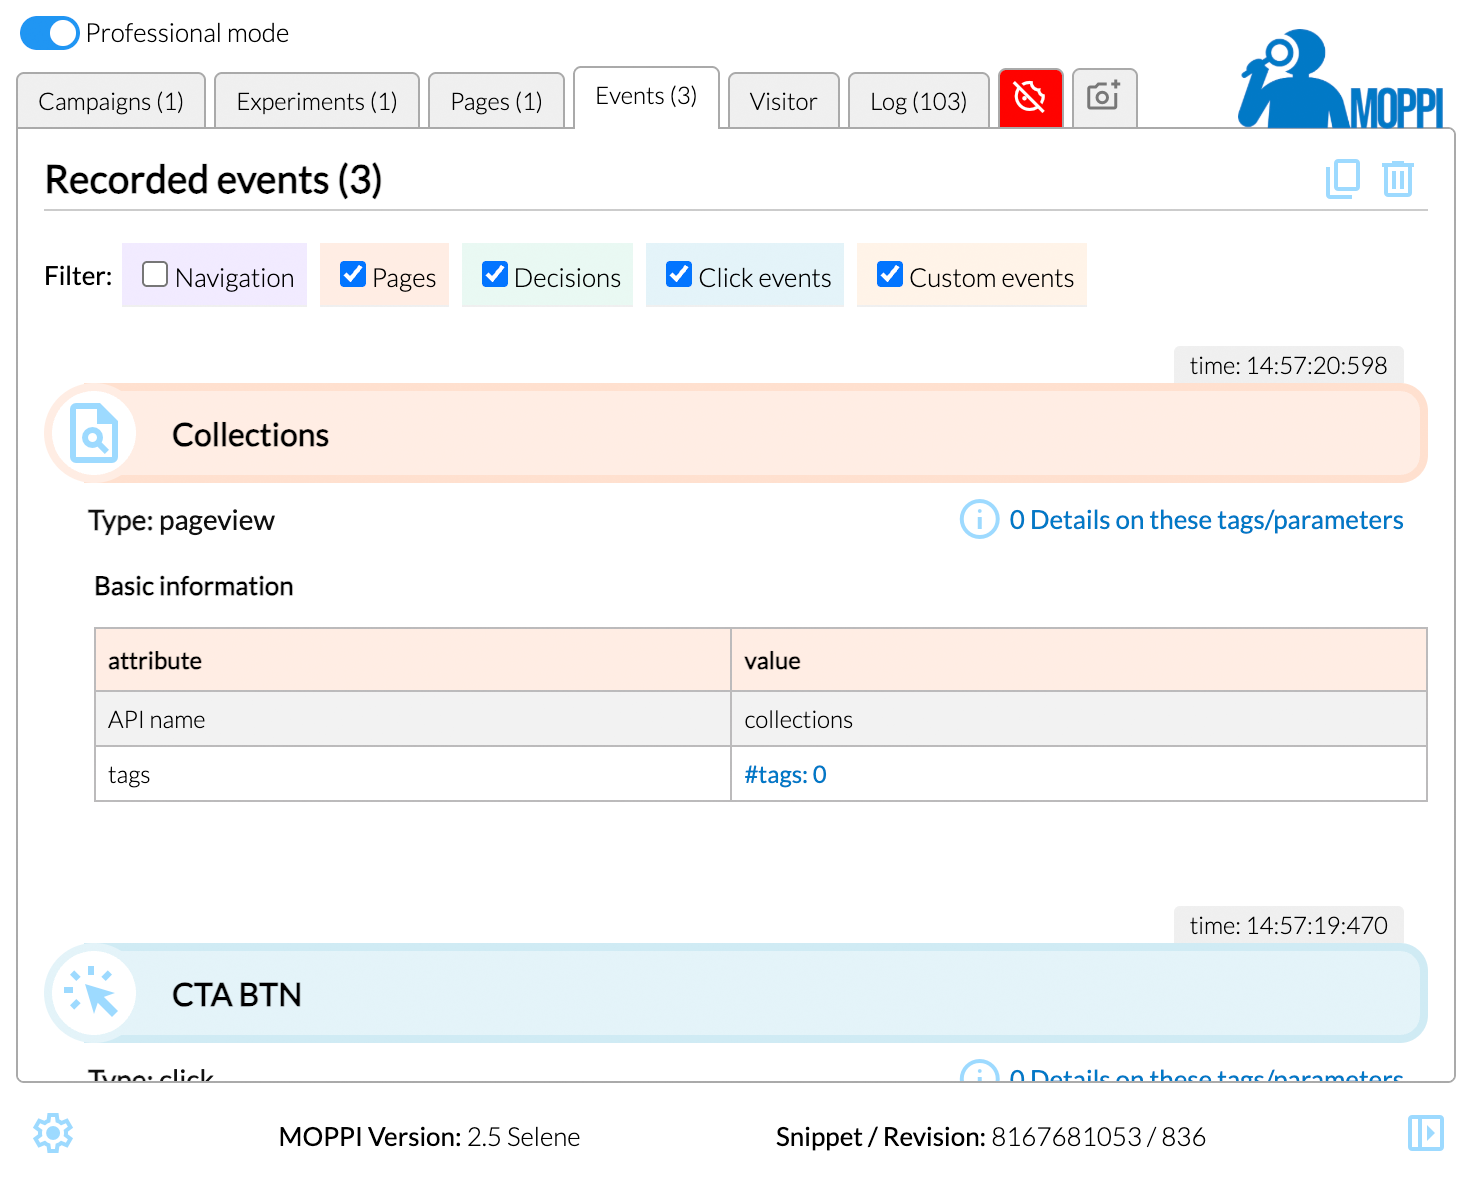The height and width of the screenshot is (1180, 1468).
Task: Click the red disabled-timer icon tab
Action: tap(1029, 98)
